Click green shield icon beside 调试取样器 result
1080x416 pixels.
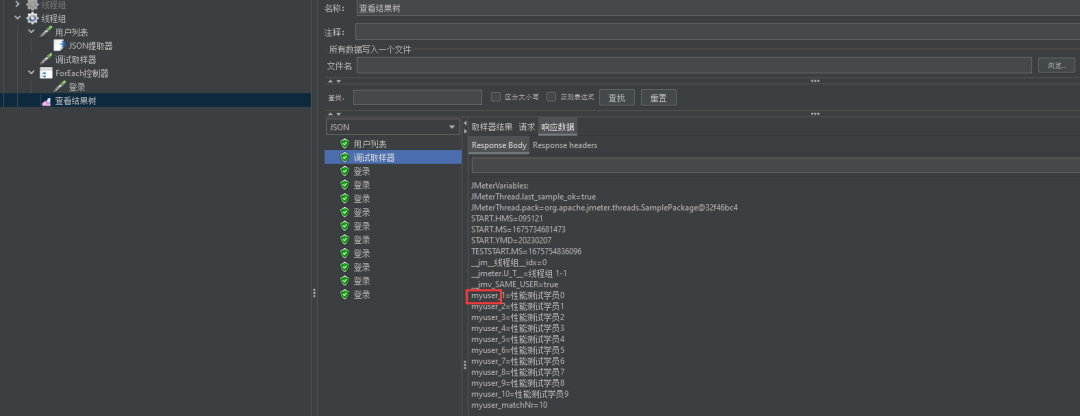coord(344,158)
